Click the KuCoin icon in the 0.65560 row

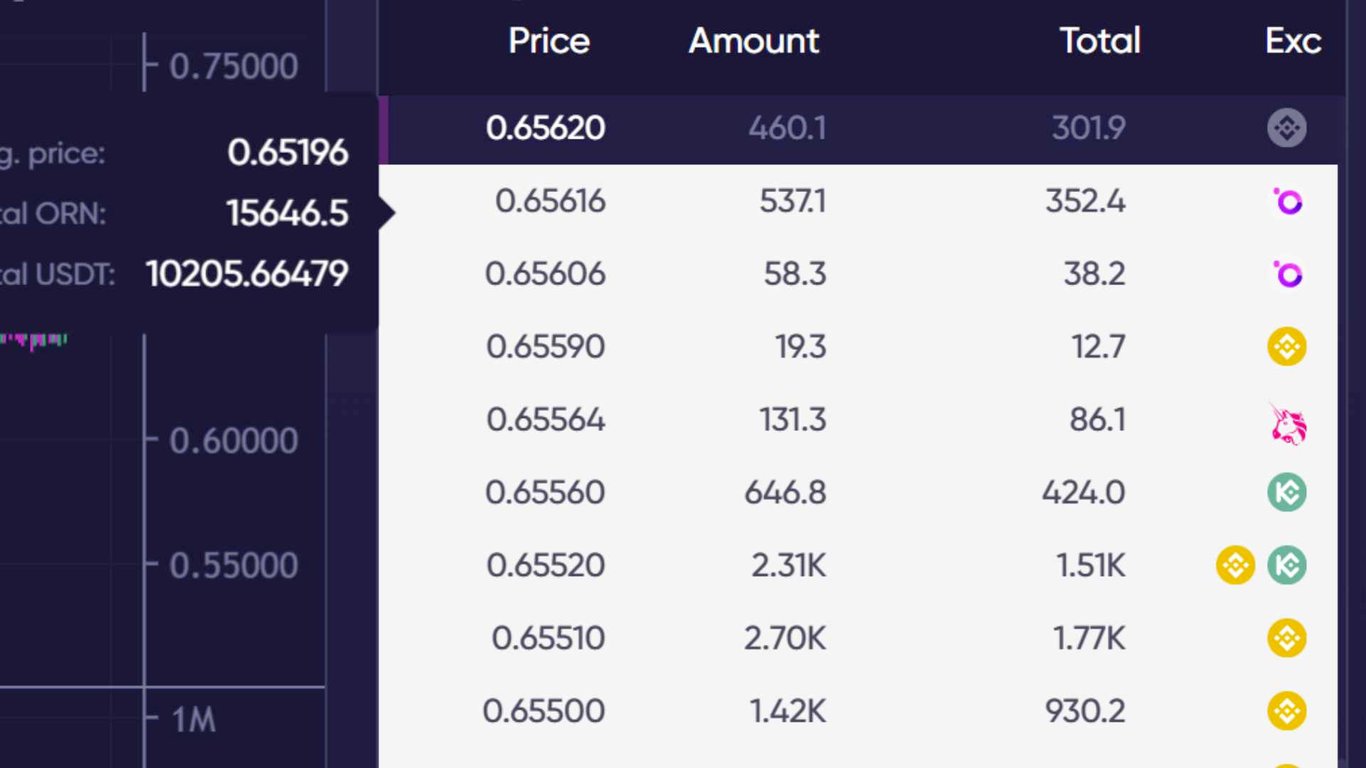1287,492
